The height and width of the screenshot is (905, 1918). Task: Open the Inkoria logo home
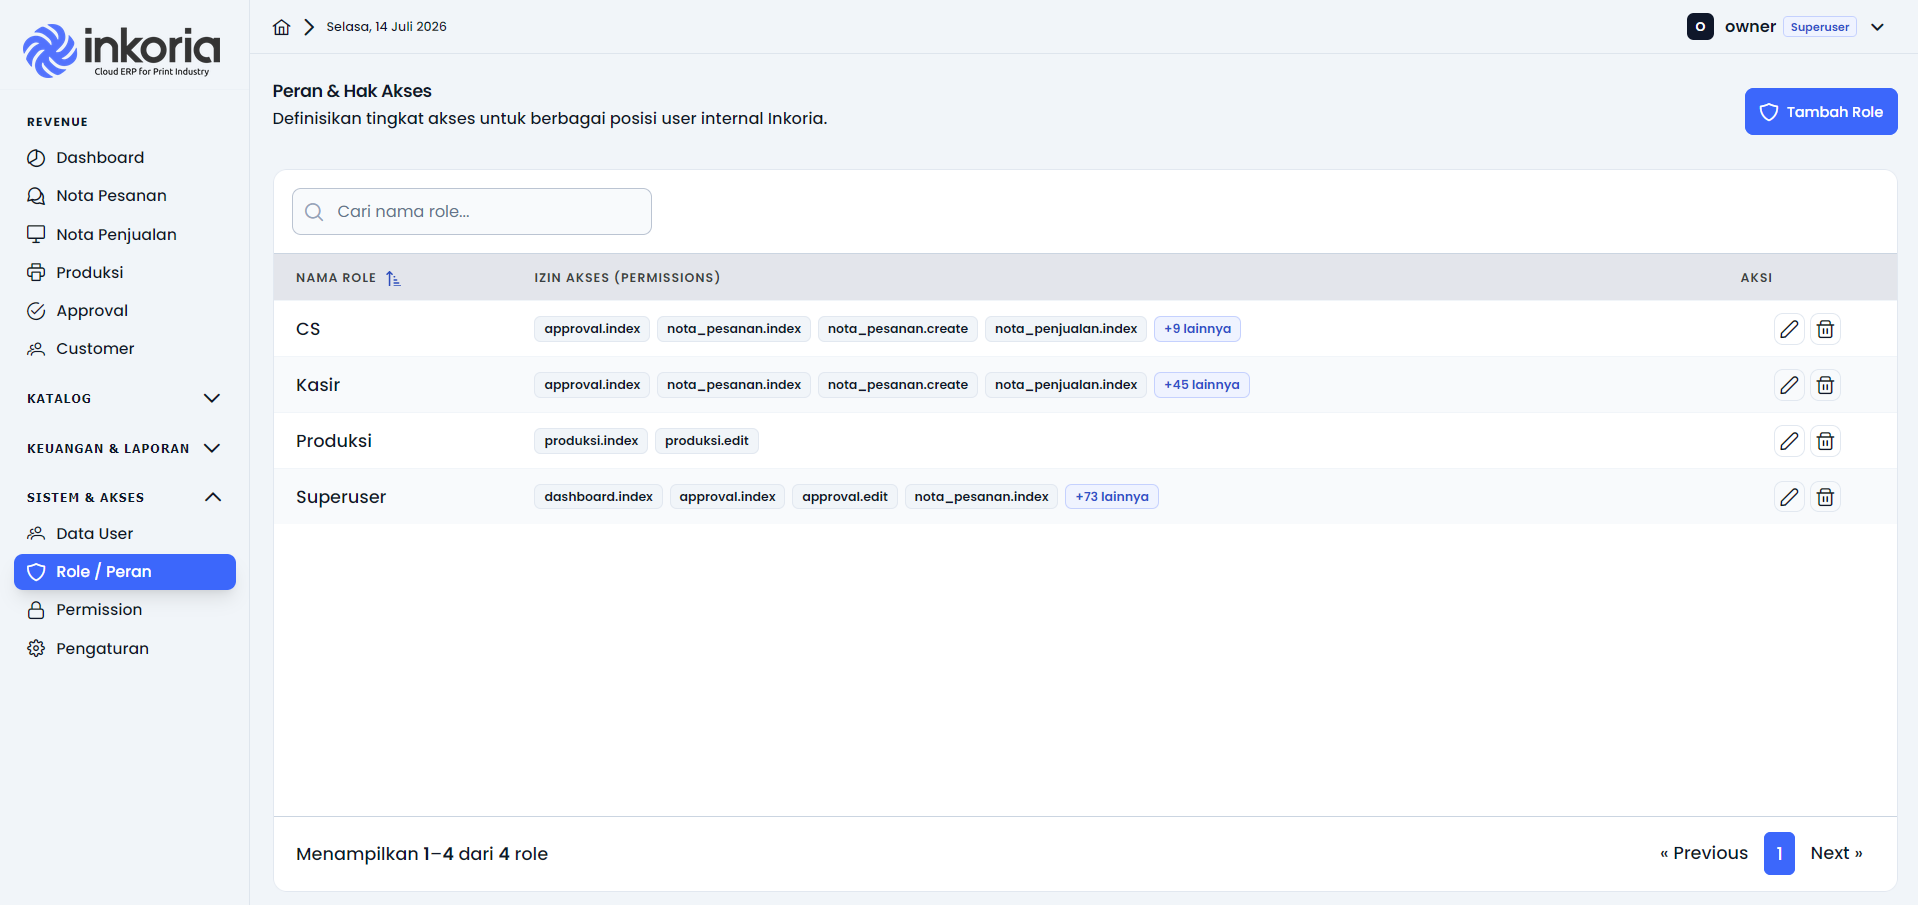[121, 50]
